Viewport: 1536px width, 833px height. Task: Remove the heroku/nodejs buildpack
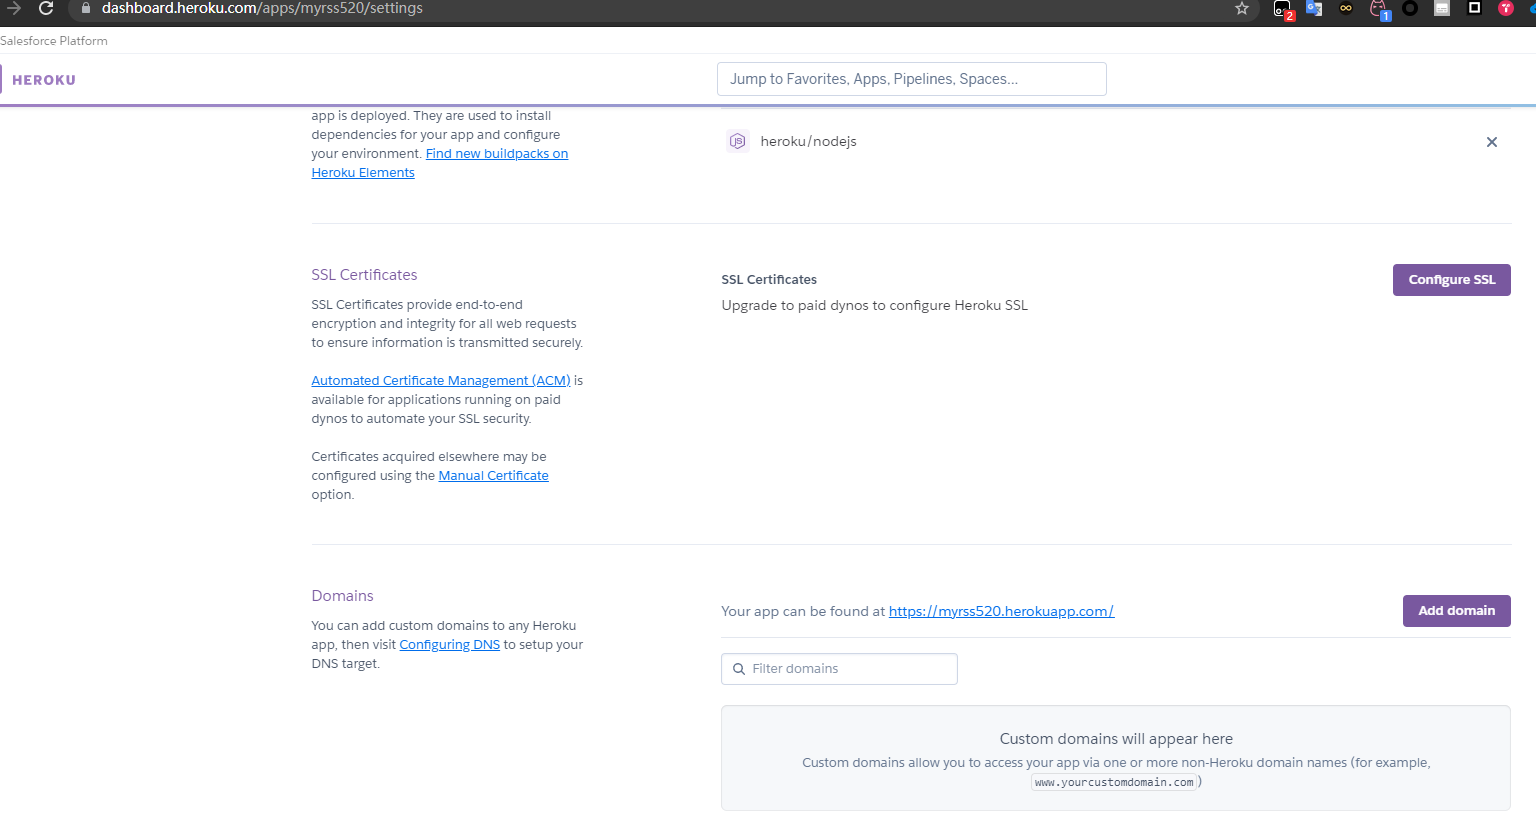(1492, 142)
